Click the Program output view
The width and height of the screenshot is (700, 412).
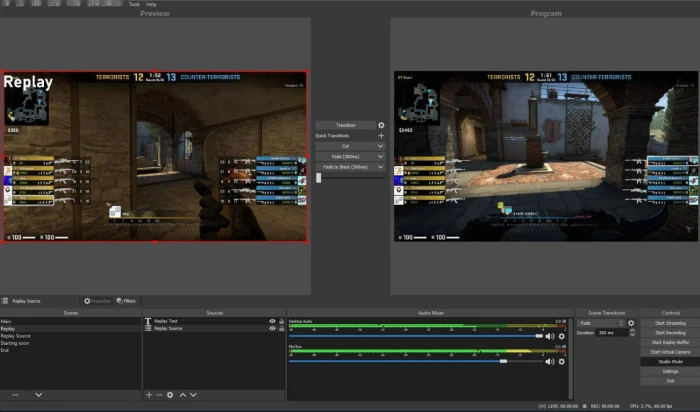click(546, 156)
